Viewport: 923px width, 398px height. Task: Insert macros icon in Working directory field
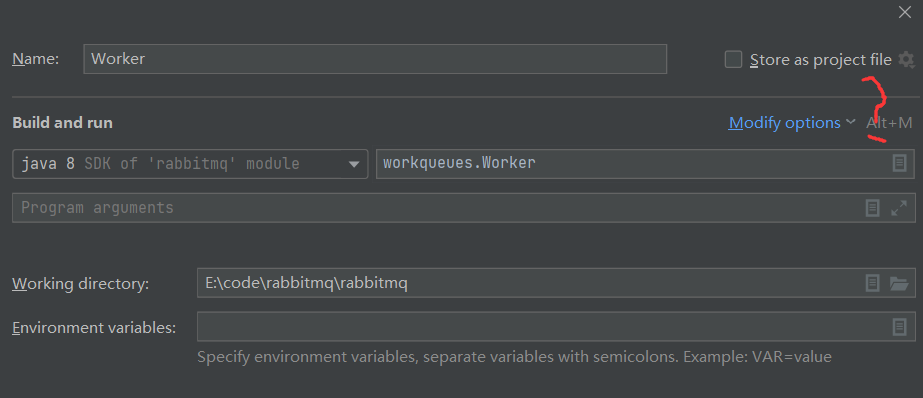(x=872, y=283)
